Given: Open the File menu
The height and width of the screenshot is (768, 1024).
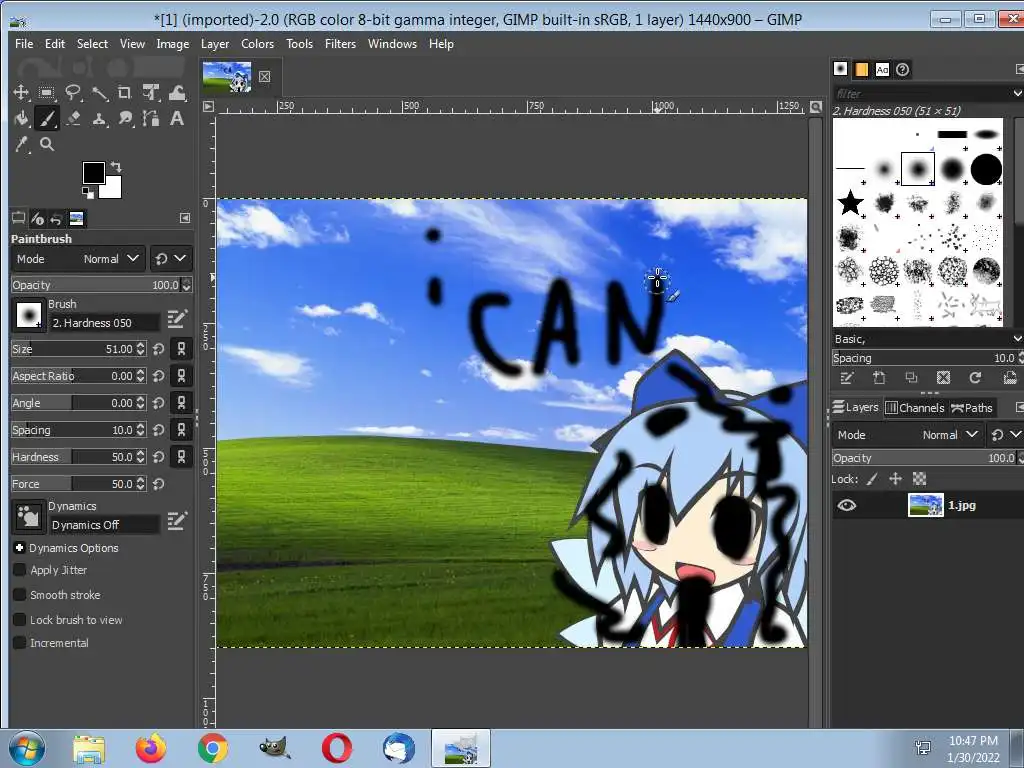Looking at the screenshot, I should tap(24, 44).
